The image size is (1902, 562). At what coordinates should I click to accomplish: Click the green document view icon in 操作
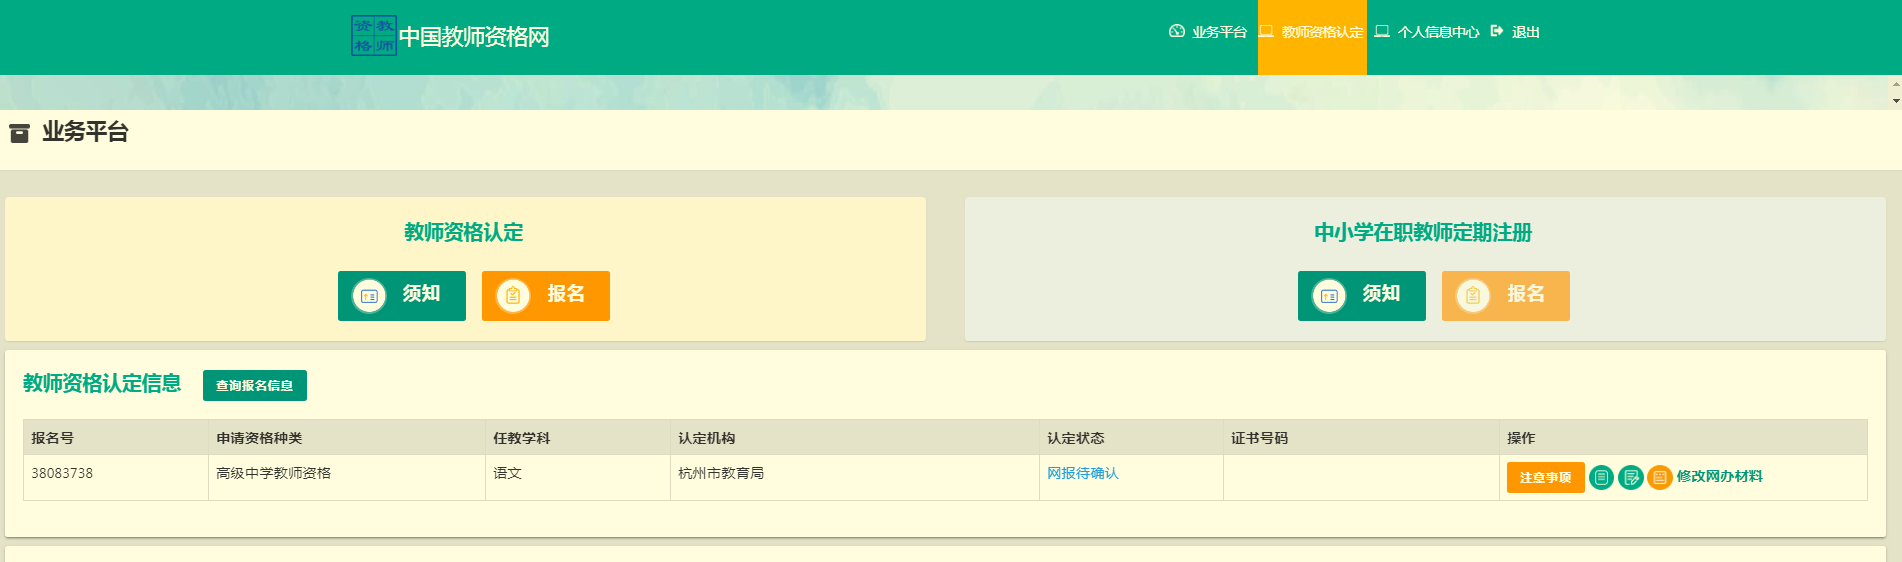(1601, 478)
